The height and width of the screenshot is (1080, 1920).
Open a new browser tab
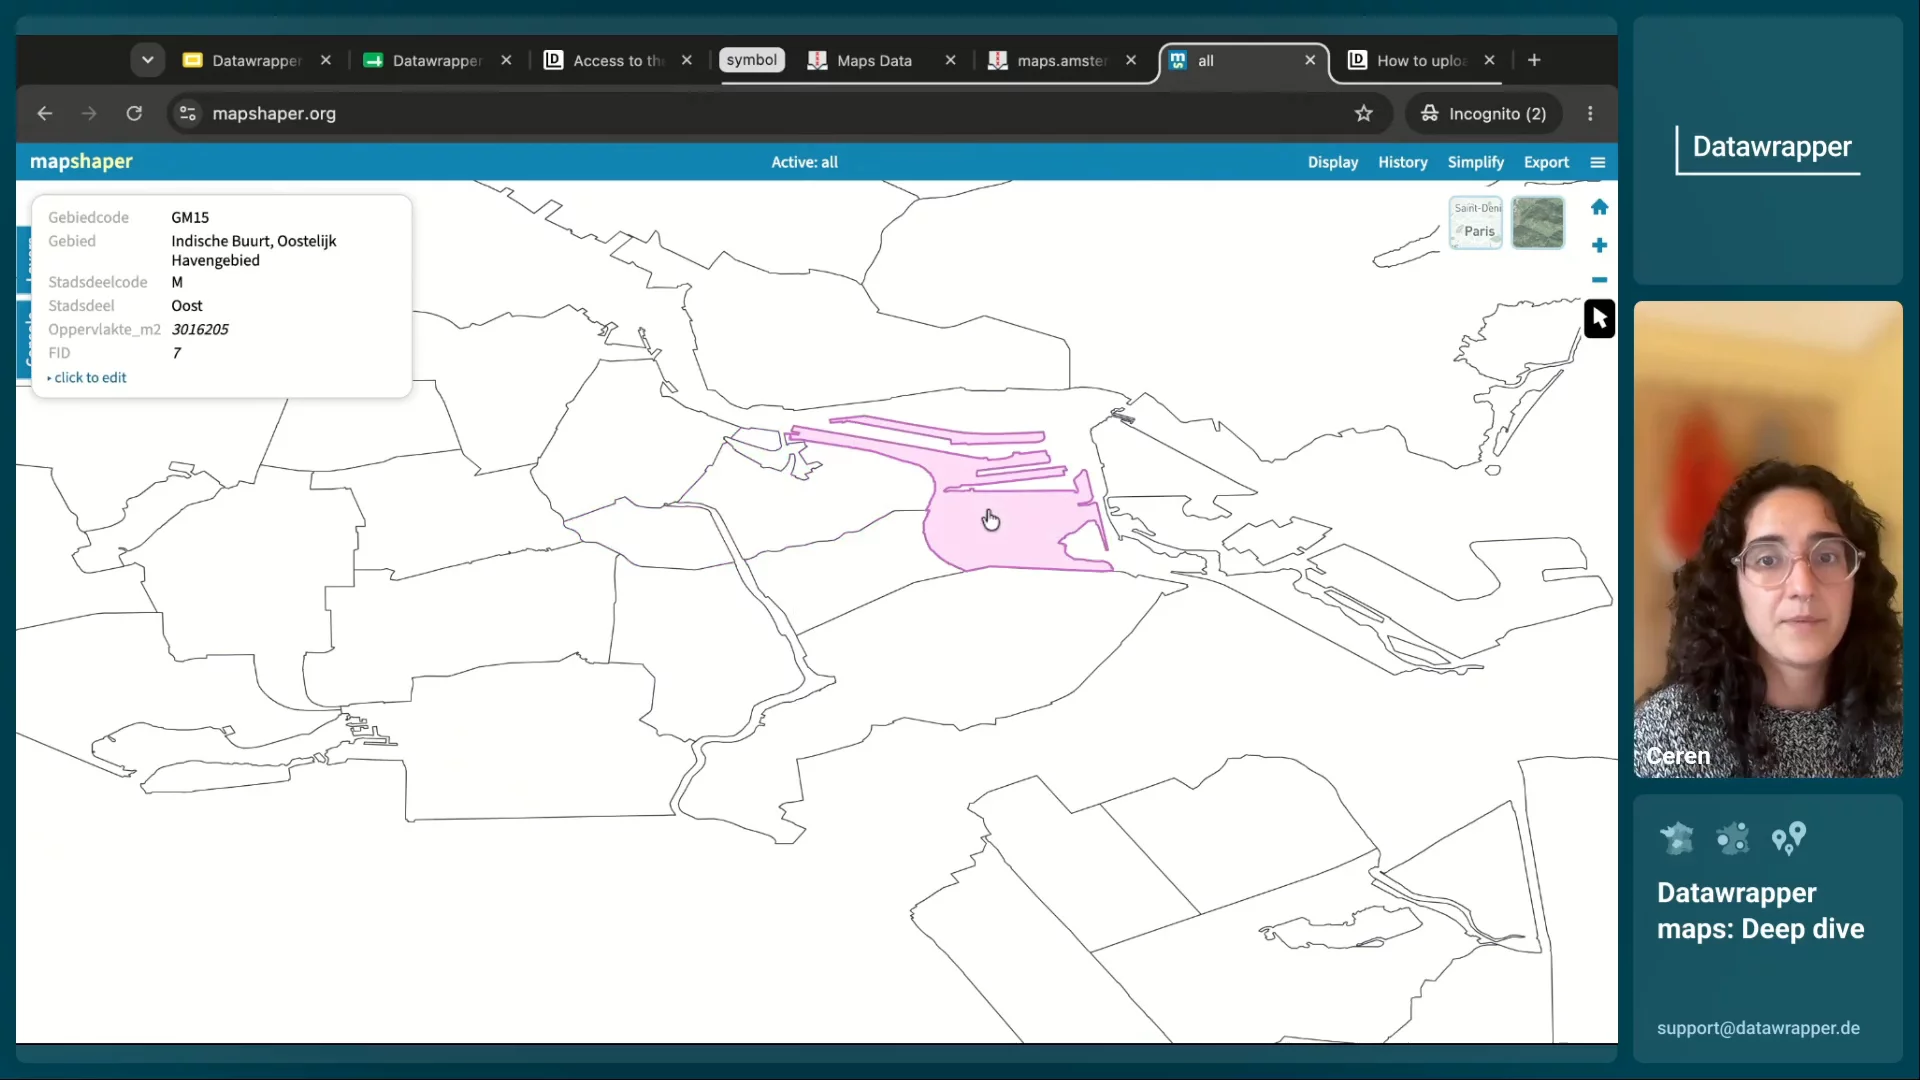click(x=1534, y=60)
